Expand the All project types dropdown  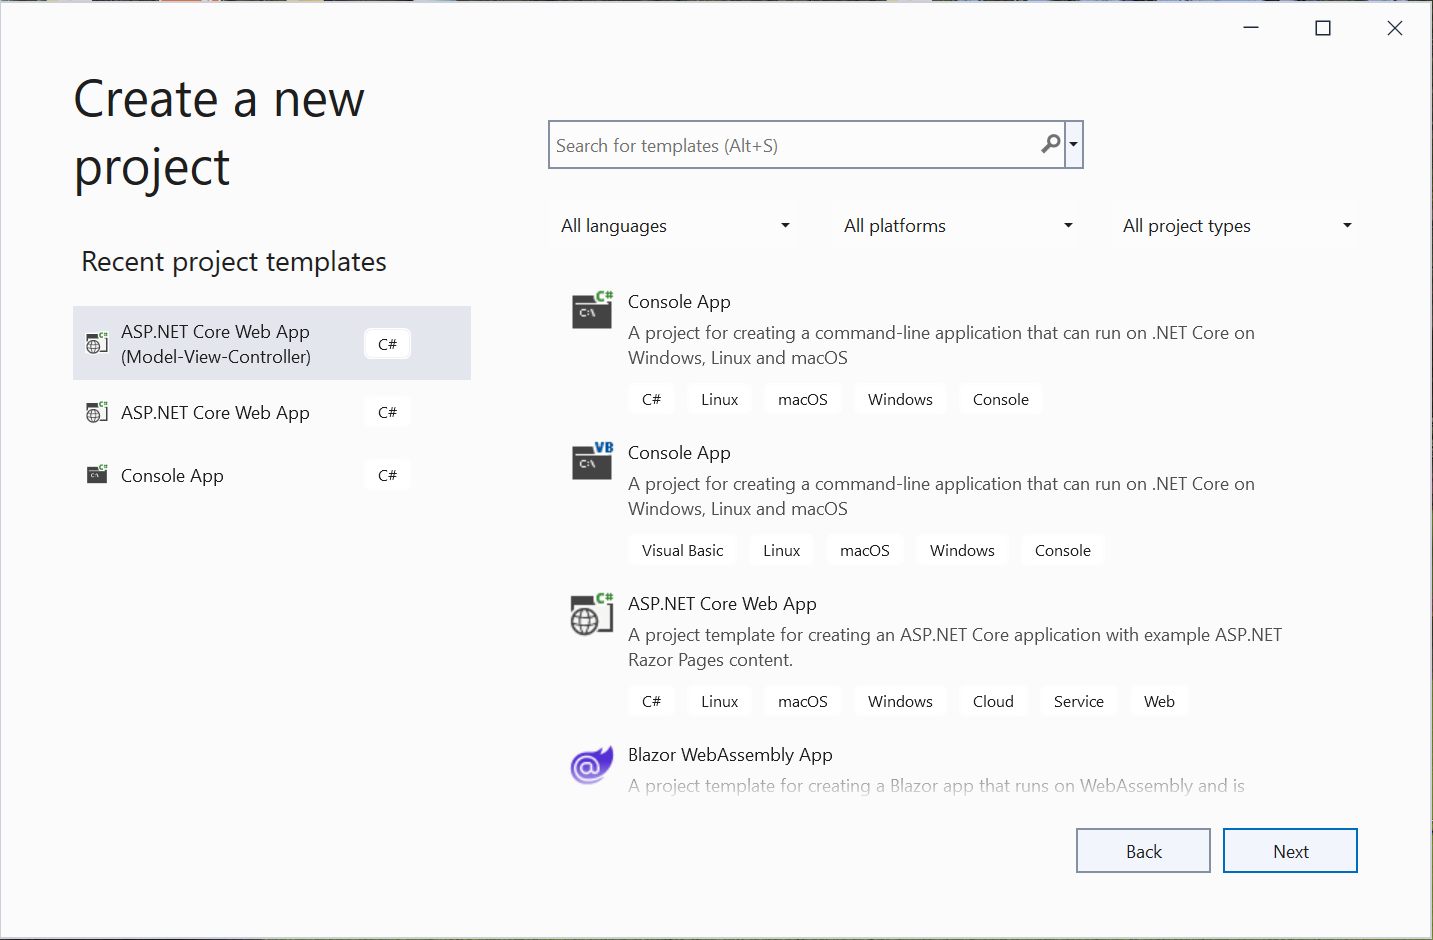point(1236,226)
